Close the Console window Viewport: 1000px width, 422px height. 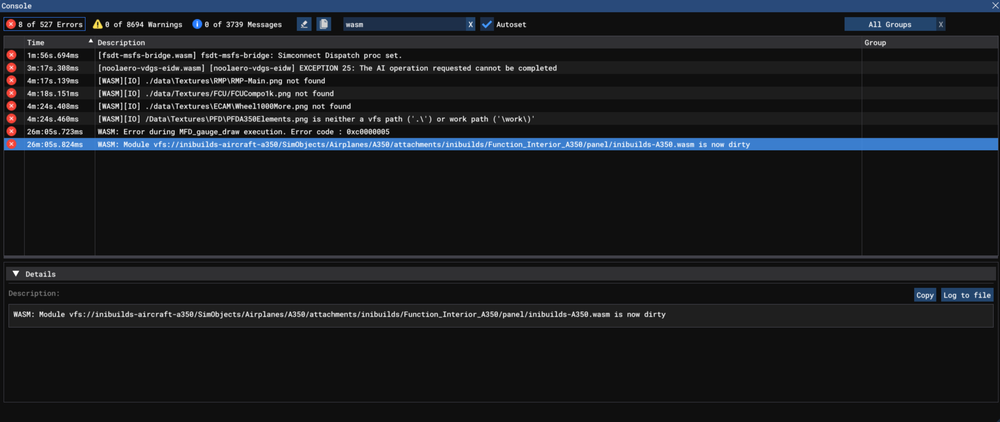coord(995,6)
